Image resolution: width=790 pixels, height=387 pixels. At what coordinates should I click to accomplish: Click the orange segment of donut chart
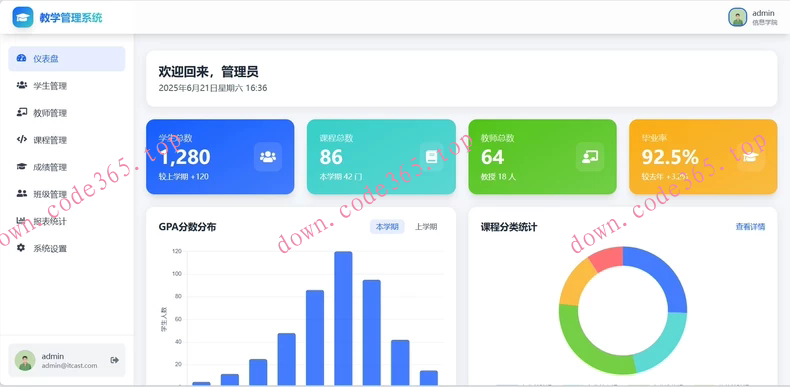click(576, 283)
